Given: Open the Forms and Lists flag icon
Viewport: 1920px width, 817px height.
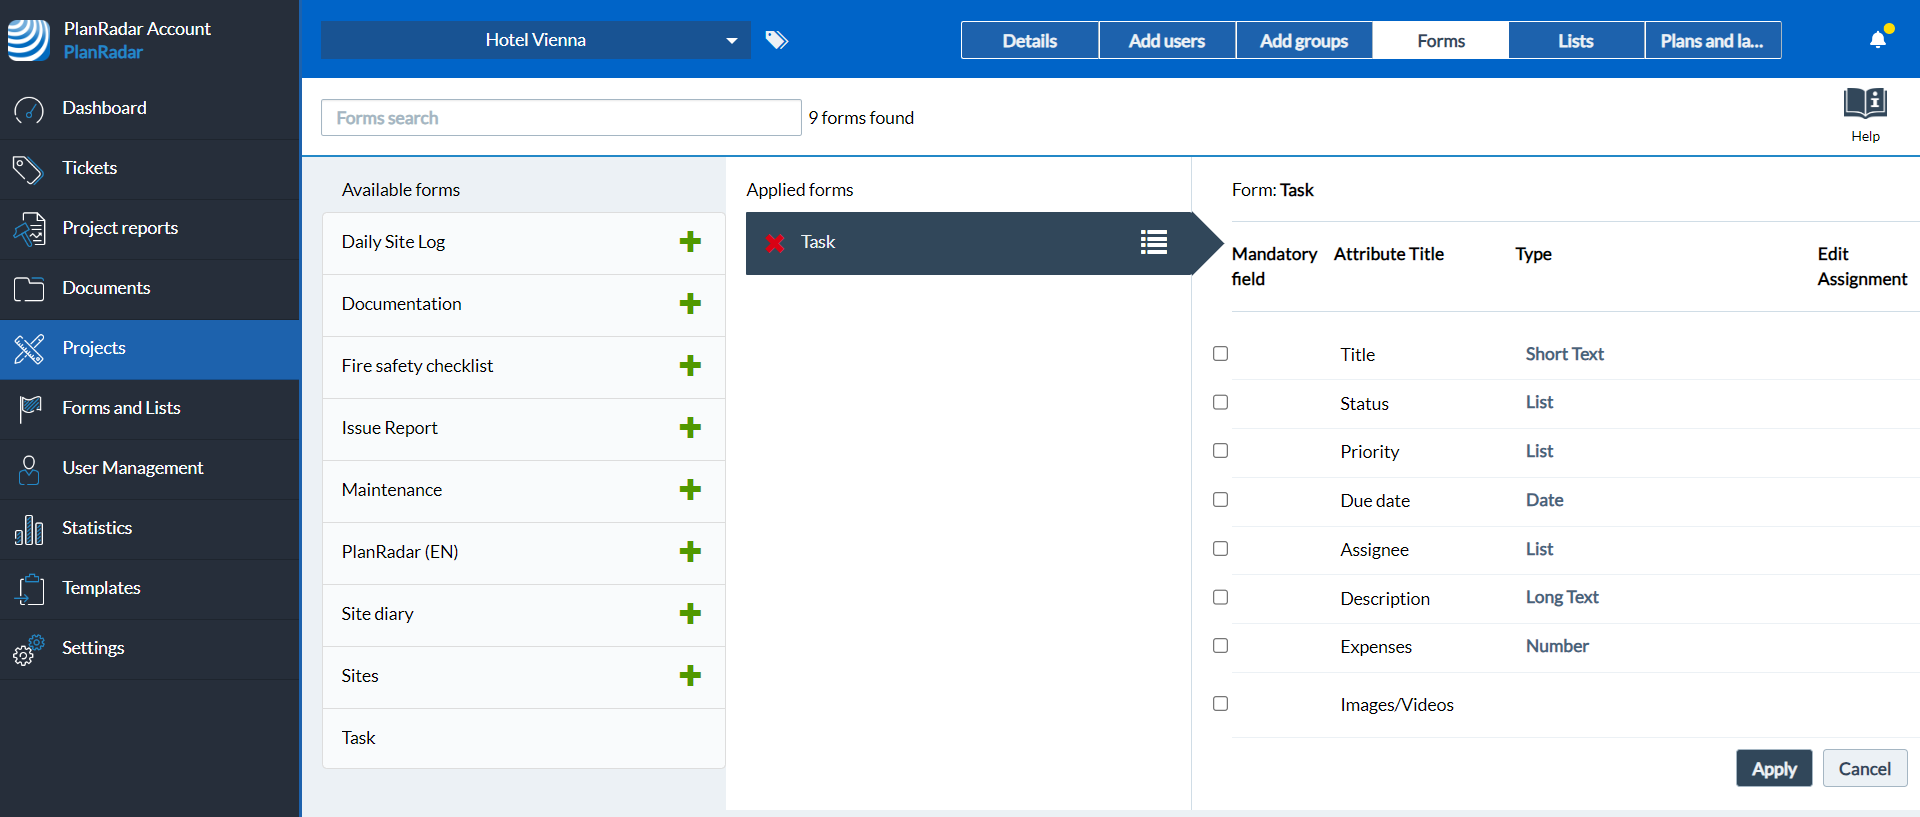Looking at the screenshot, I should pyautogui.click(x=30, y=409).
